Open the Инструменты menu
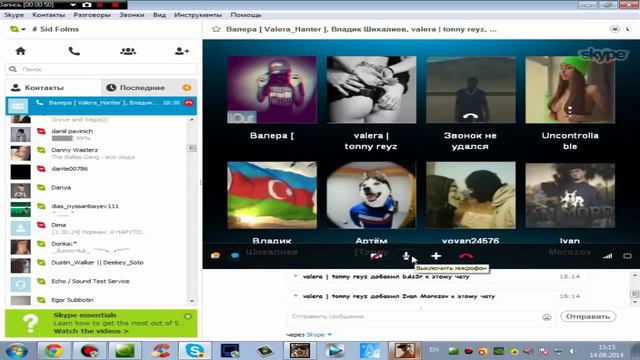Screen dimensions: 640x360 point(198,15)
